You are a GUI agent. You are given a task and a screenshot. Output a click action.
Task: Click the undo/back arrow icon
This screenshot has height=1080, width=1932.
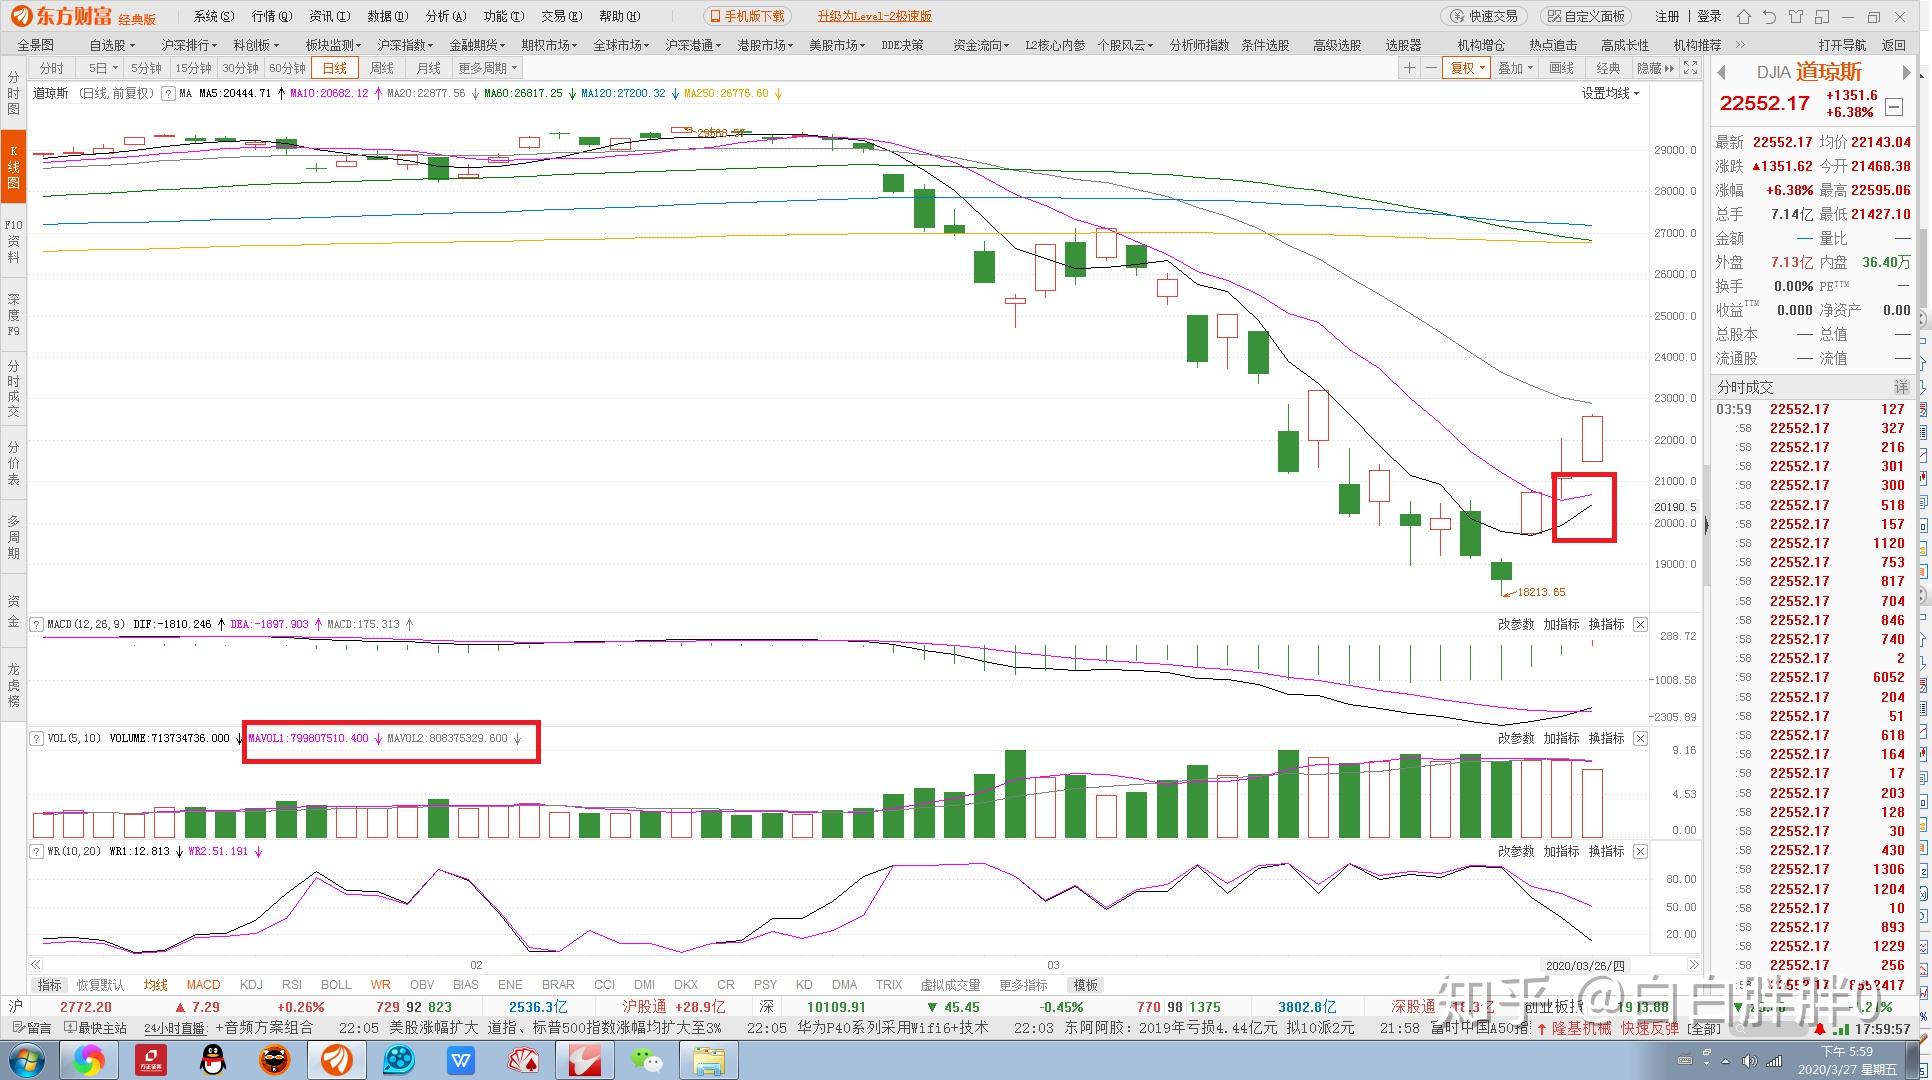click(x=1770, y=16)
